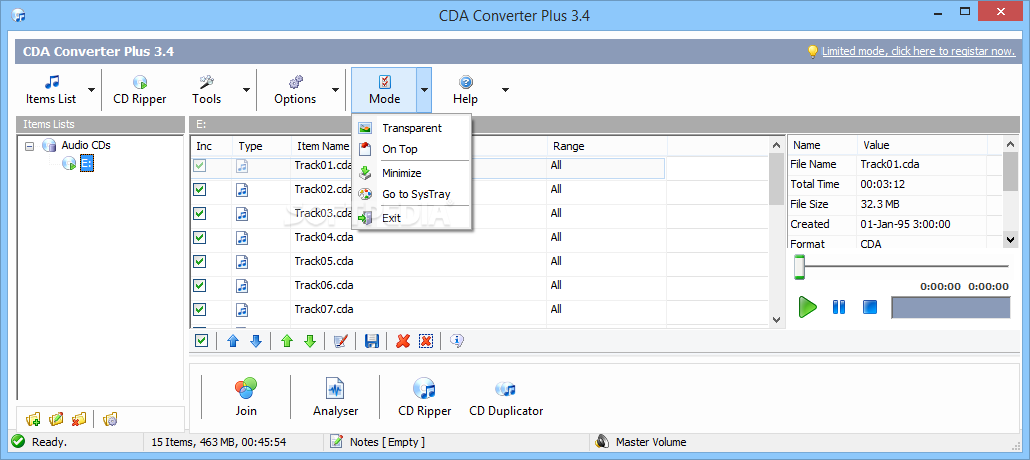Select the Track05.cda row name
The image size is (1030, 460).
pyautogui.click(x=325, y=262)
